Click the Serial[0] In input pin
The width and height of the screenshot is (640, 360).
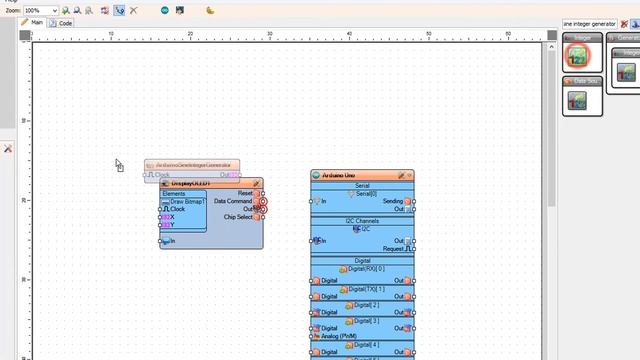tap(311, 201)
